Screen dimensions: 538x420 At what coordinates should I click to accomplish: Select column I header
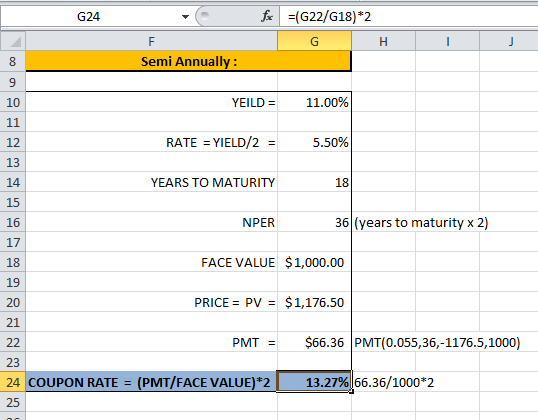(447, 42)
